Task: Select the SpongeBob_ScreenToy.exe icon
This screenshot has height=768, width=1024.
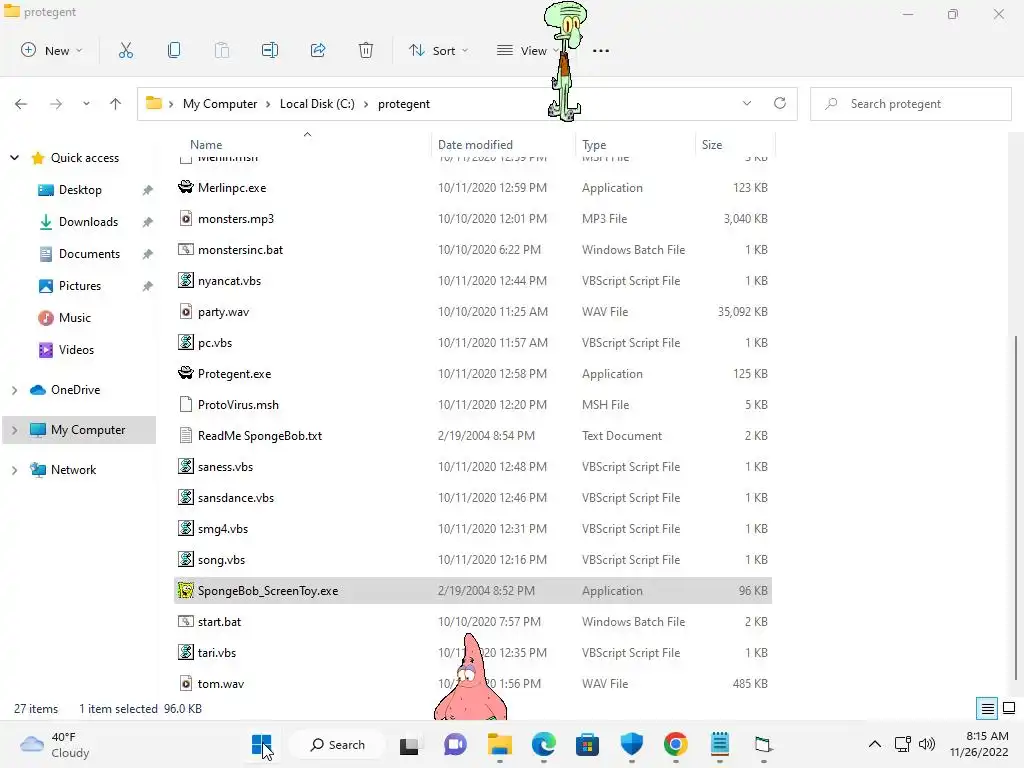Action: tap(186, 590)
